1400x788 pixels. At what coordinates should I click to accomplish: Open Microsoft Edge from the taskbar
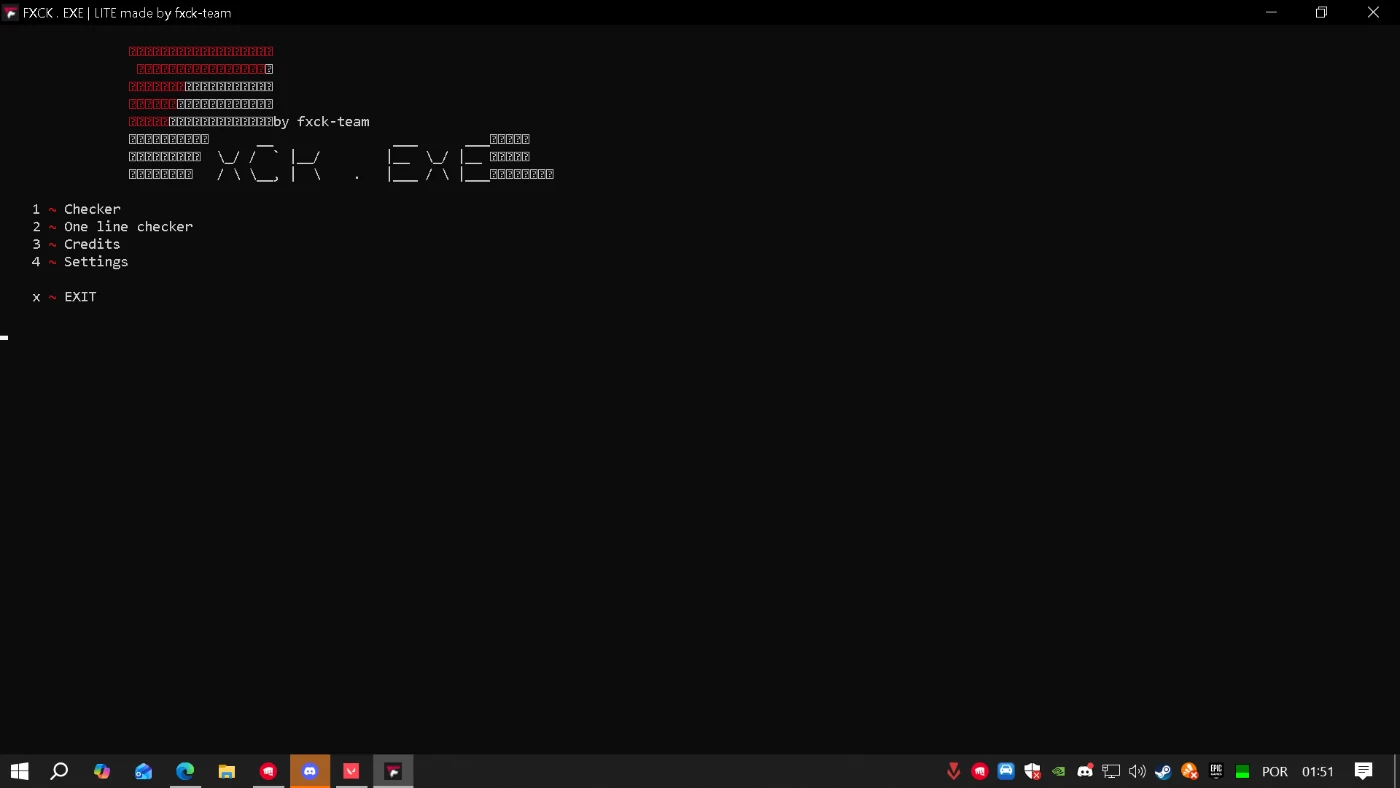click(x=185, y=771)
